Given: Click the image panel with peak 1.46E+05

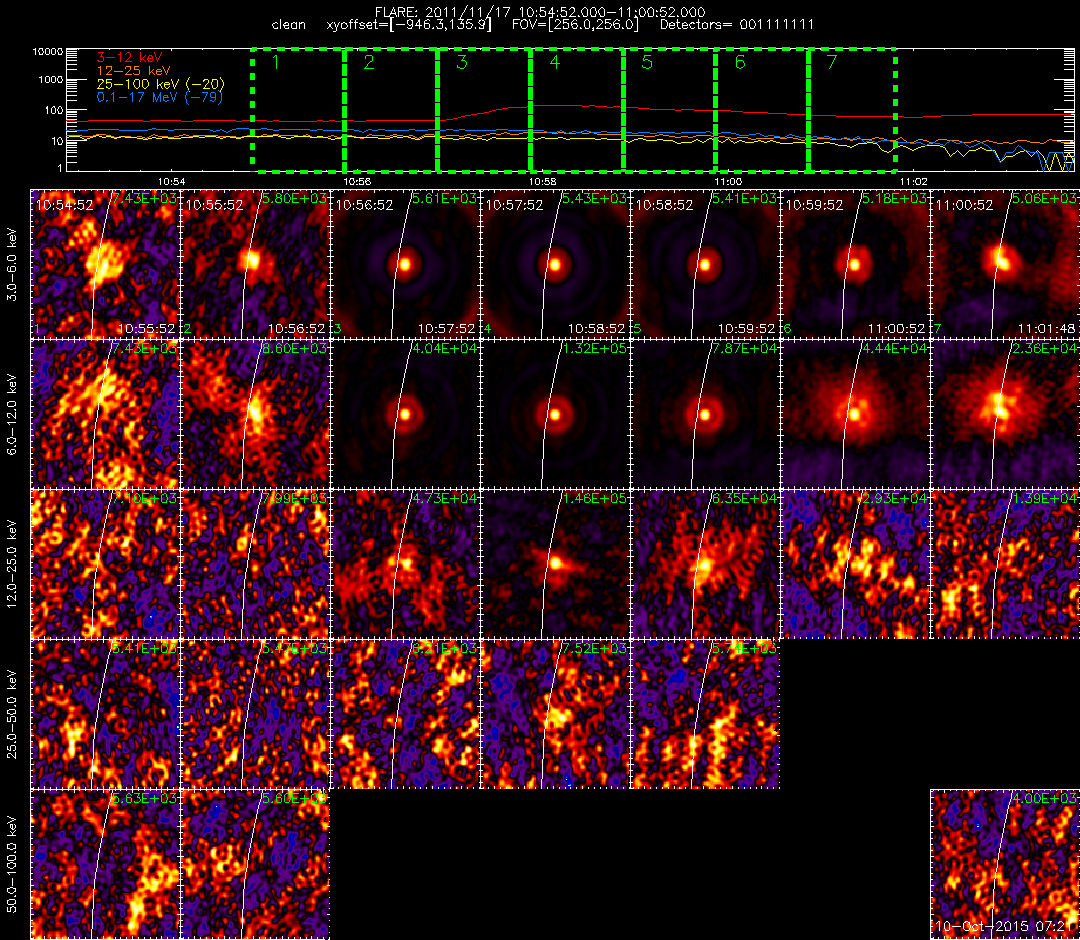Looking at the screenshot, I should [555, 565].
